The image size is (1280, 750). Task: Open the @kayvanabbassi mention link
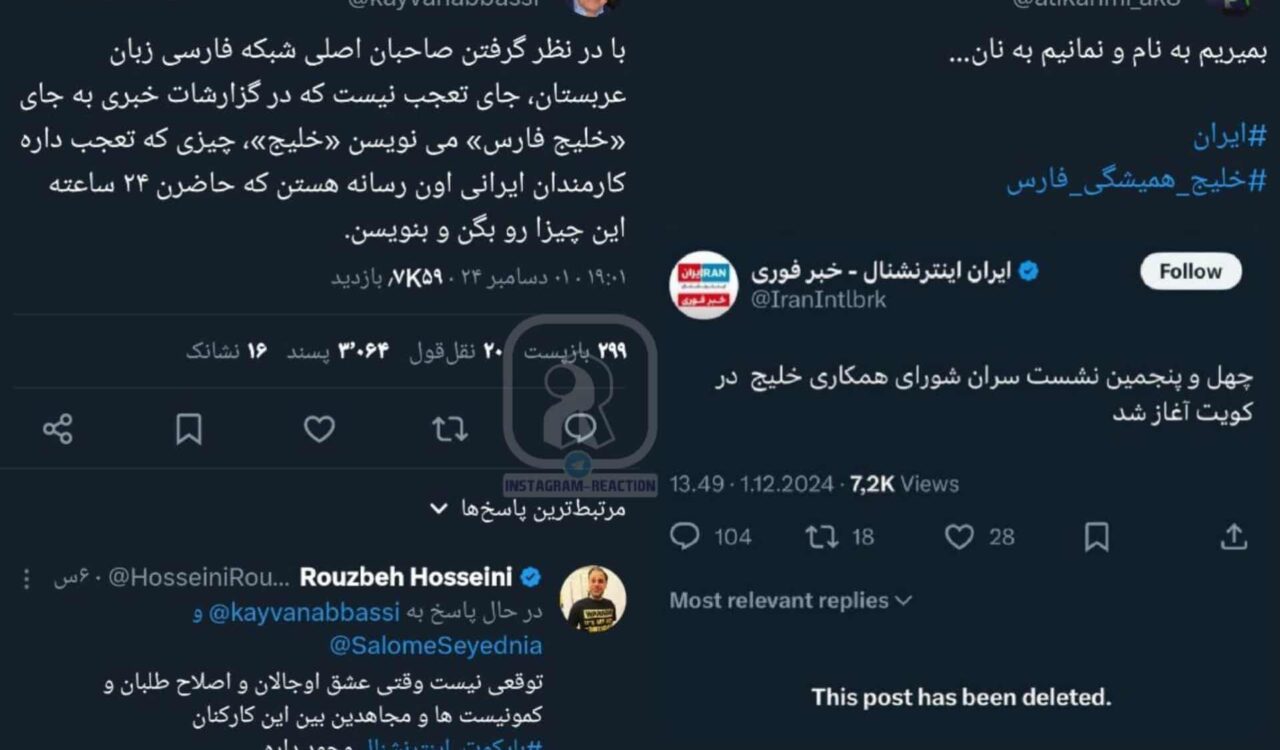coord(303,612)
